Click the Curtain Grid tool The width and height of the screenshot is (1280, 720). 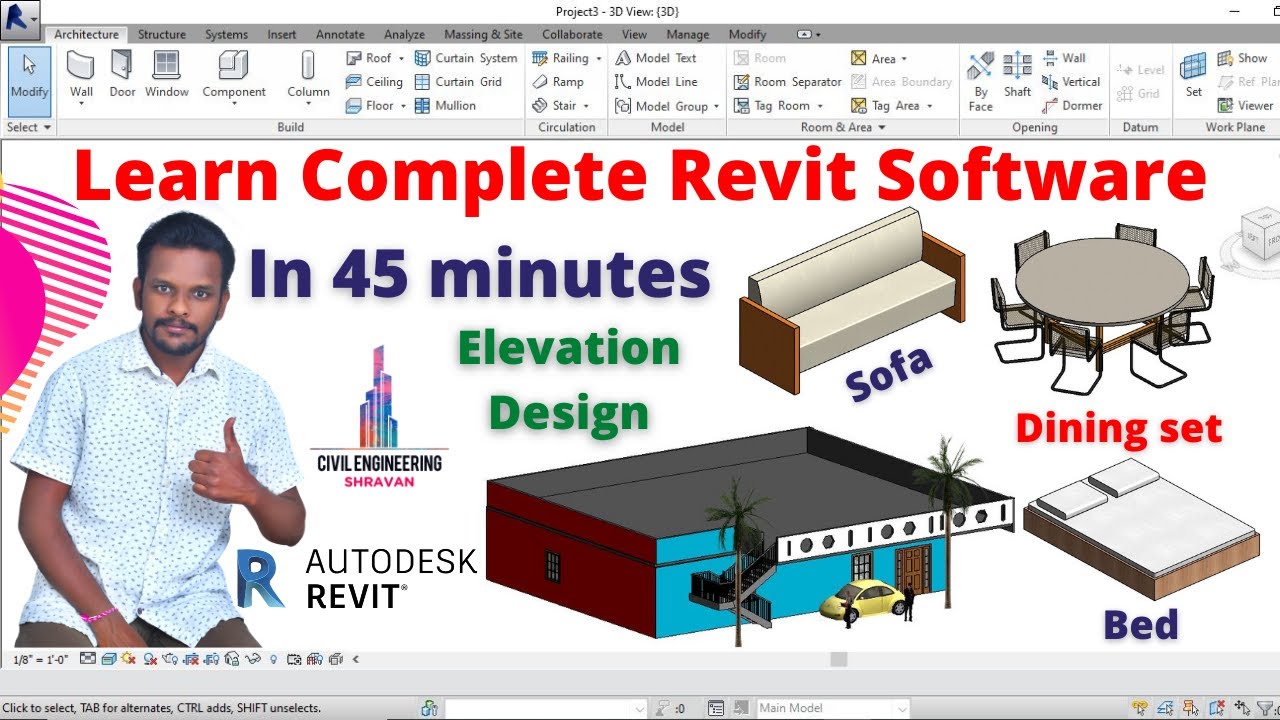pyautogui.click(x=458, y=82)
